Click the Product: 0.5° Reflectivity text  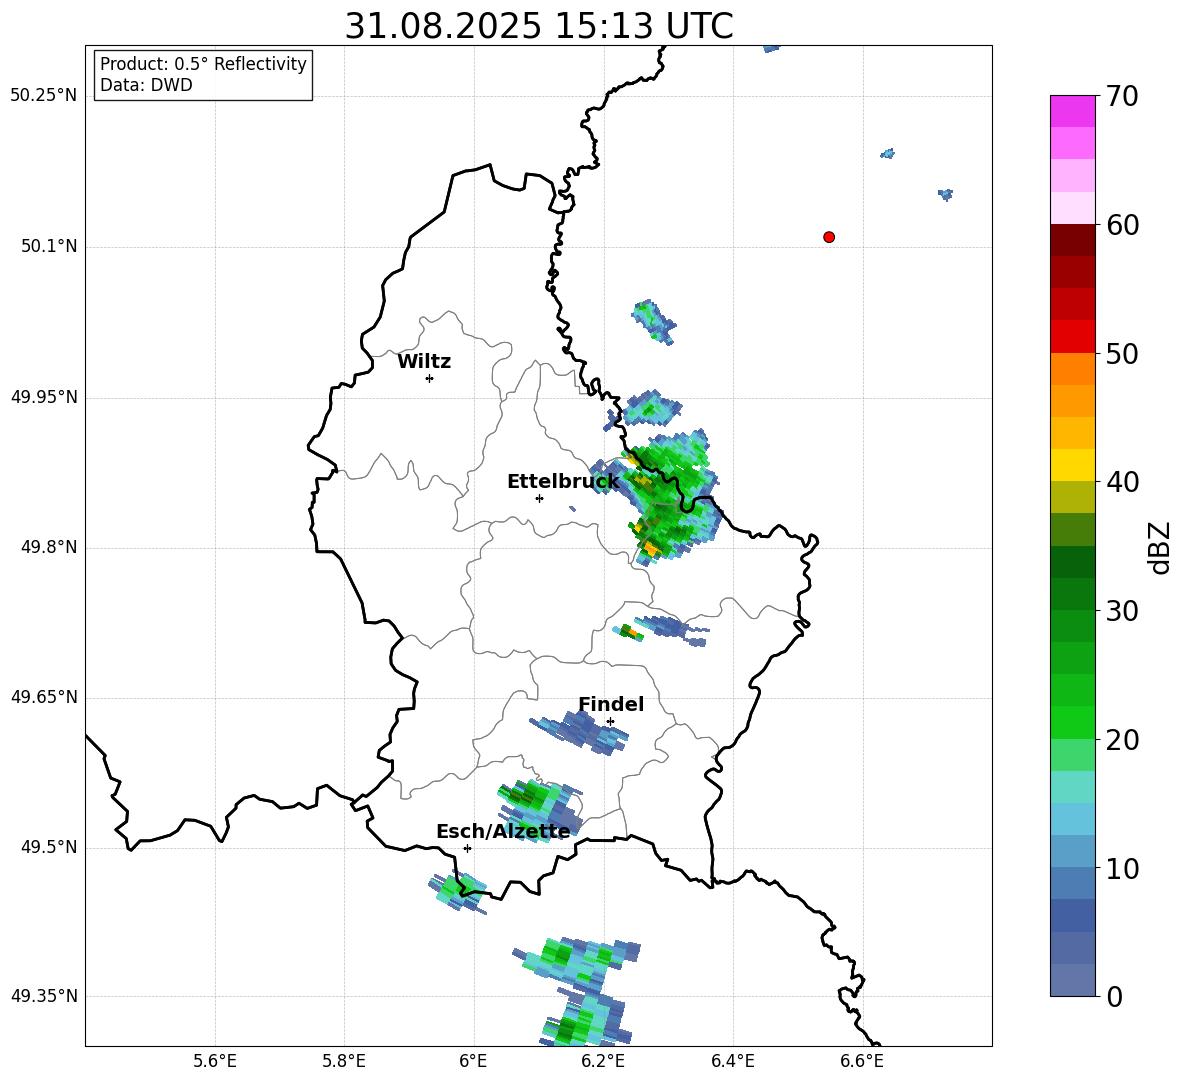tap(203, 64)
